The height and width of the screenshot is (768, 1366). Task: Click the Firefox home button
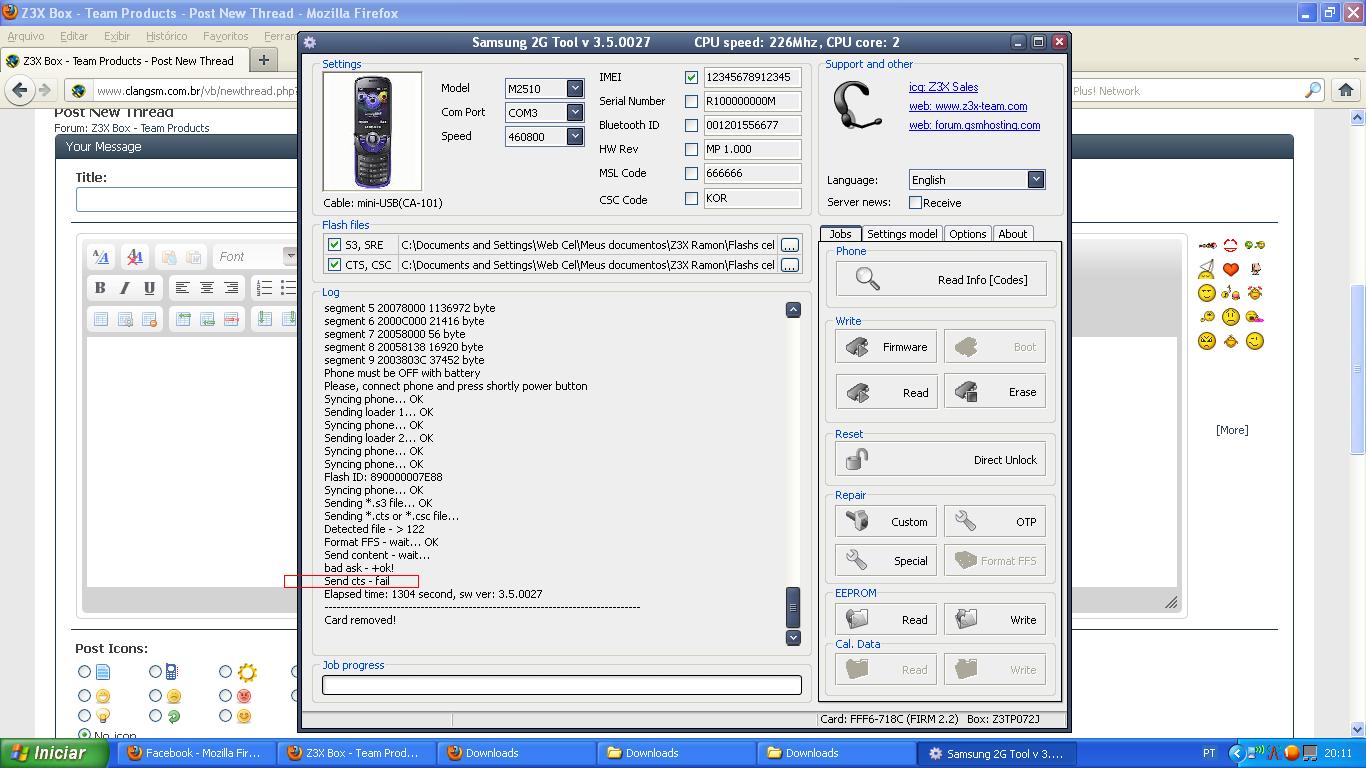(1346, 90)
